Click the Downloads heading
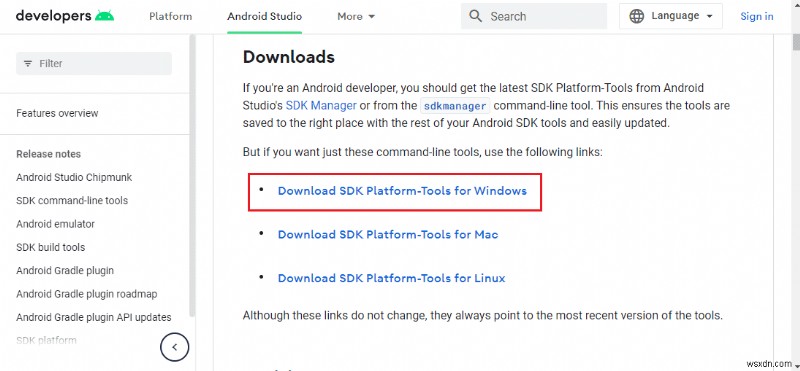The height and width of the screenshot is (371, 800). 289,57
